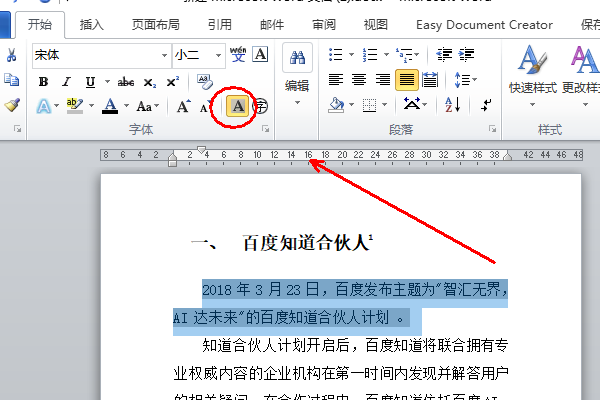This screenshot has height=400, width=600.
Task: Apply font color underlined A
Action: (110, 106)
